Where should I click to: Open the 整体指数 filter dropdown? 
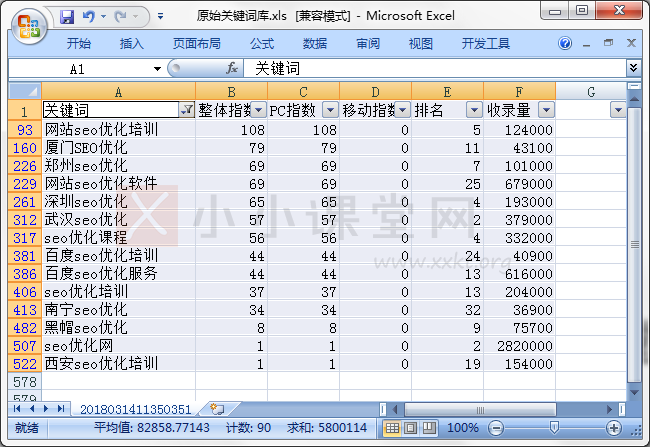[x=259, y=110]
